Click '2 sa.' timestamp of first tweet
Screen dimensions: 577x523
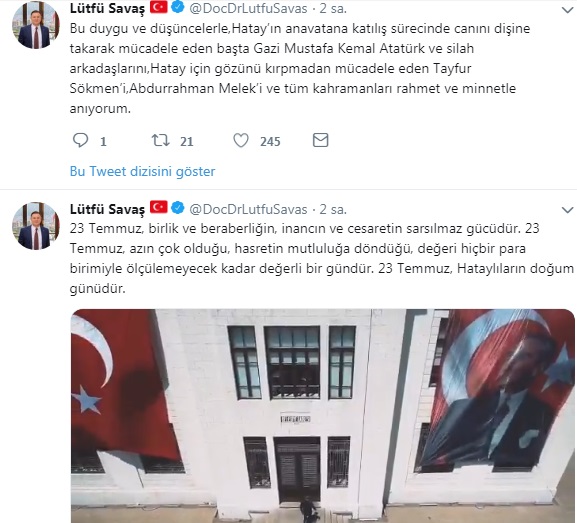point(333,8)
